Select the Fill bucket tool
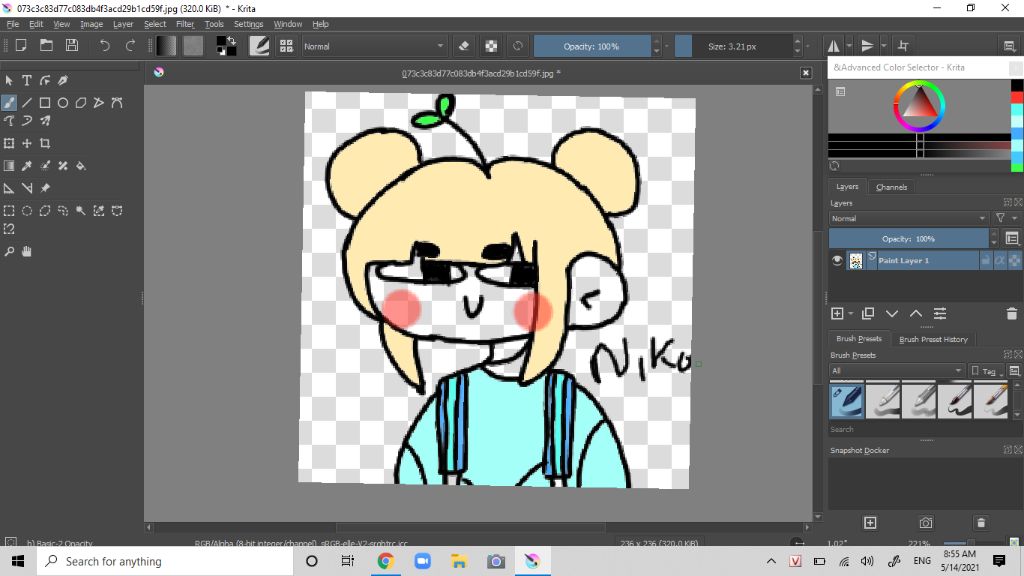Screen dimensions: 1024x576 pos(81,166)
